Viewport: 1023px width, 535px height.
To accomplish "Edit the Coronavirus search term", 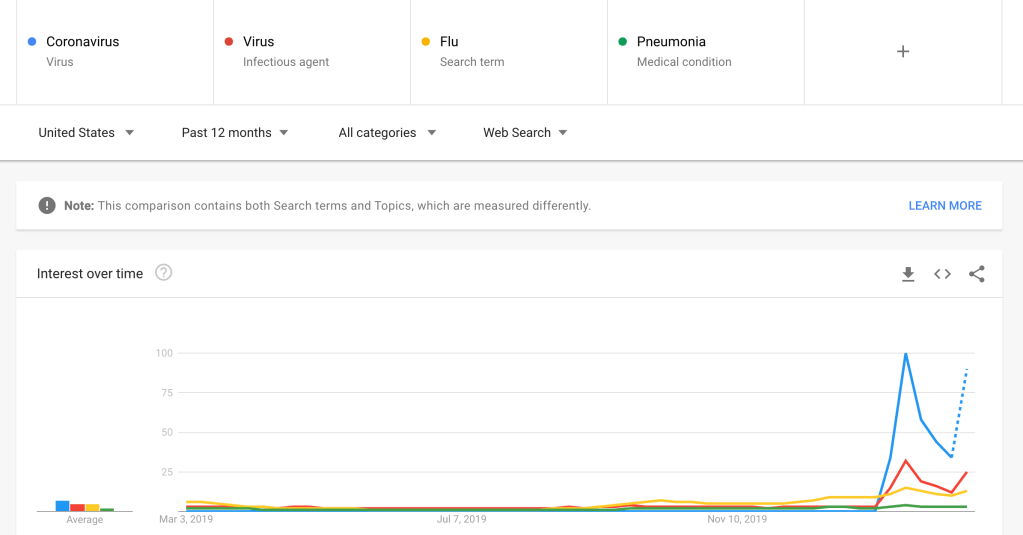I will [x=83, y=42].
